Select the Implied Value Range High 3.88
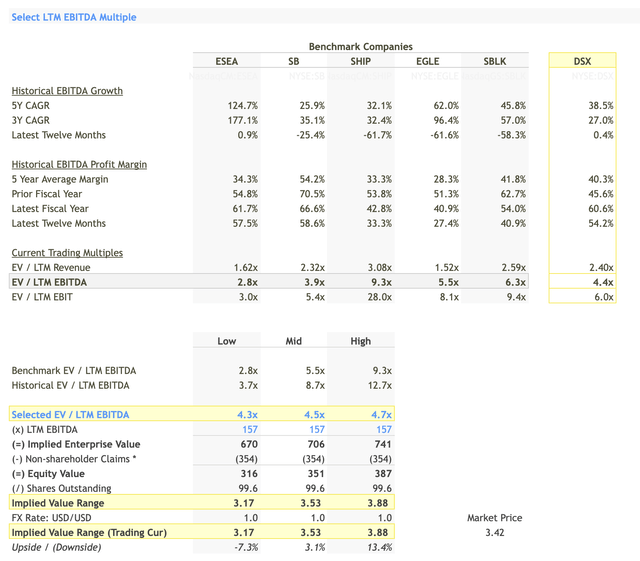The width and height of the screenshot is (640, 561). (x=380, y=503)
